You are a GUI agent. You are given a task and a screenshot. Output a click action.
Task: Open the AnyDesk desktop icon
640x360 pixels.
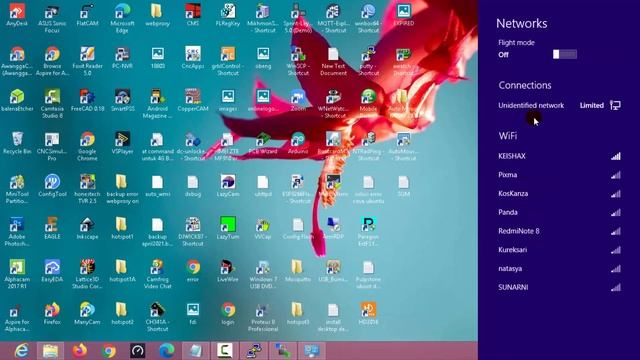click(x=17, y=15)
